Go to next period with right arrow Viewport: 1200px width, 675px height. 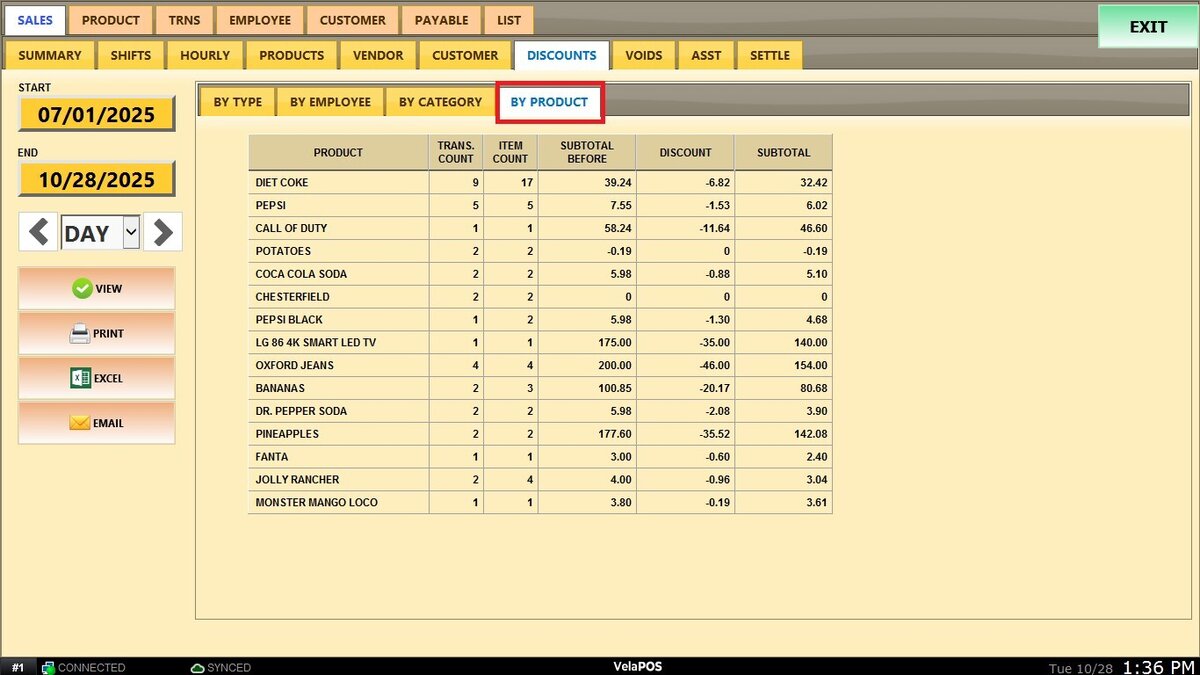163,232
